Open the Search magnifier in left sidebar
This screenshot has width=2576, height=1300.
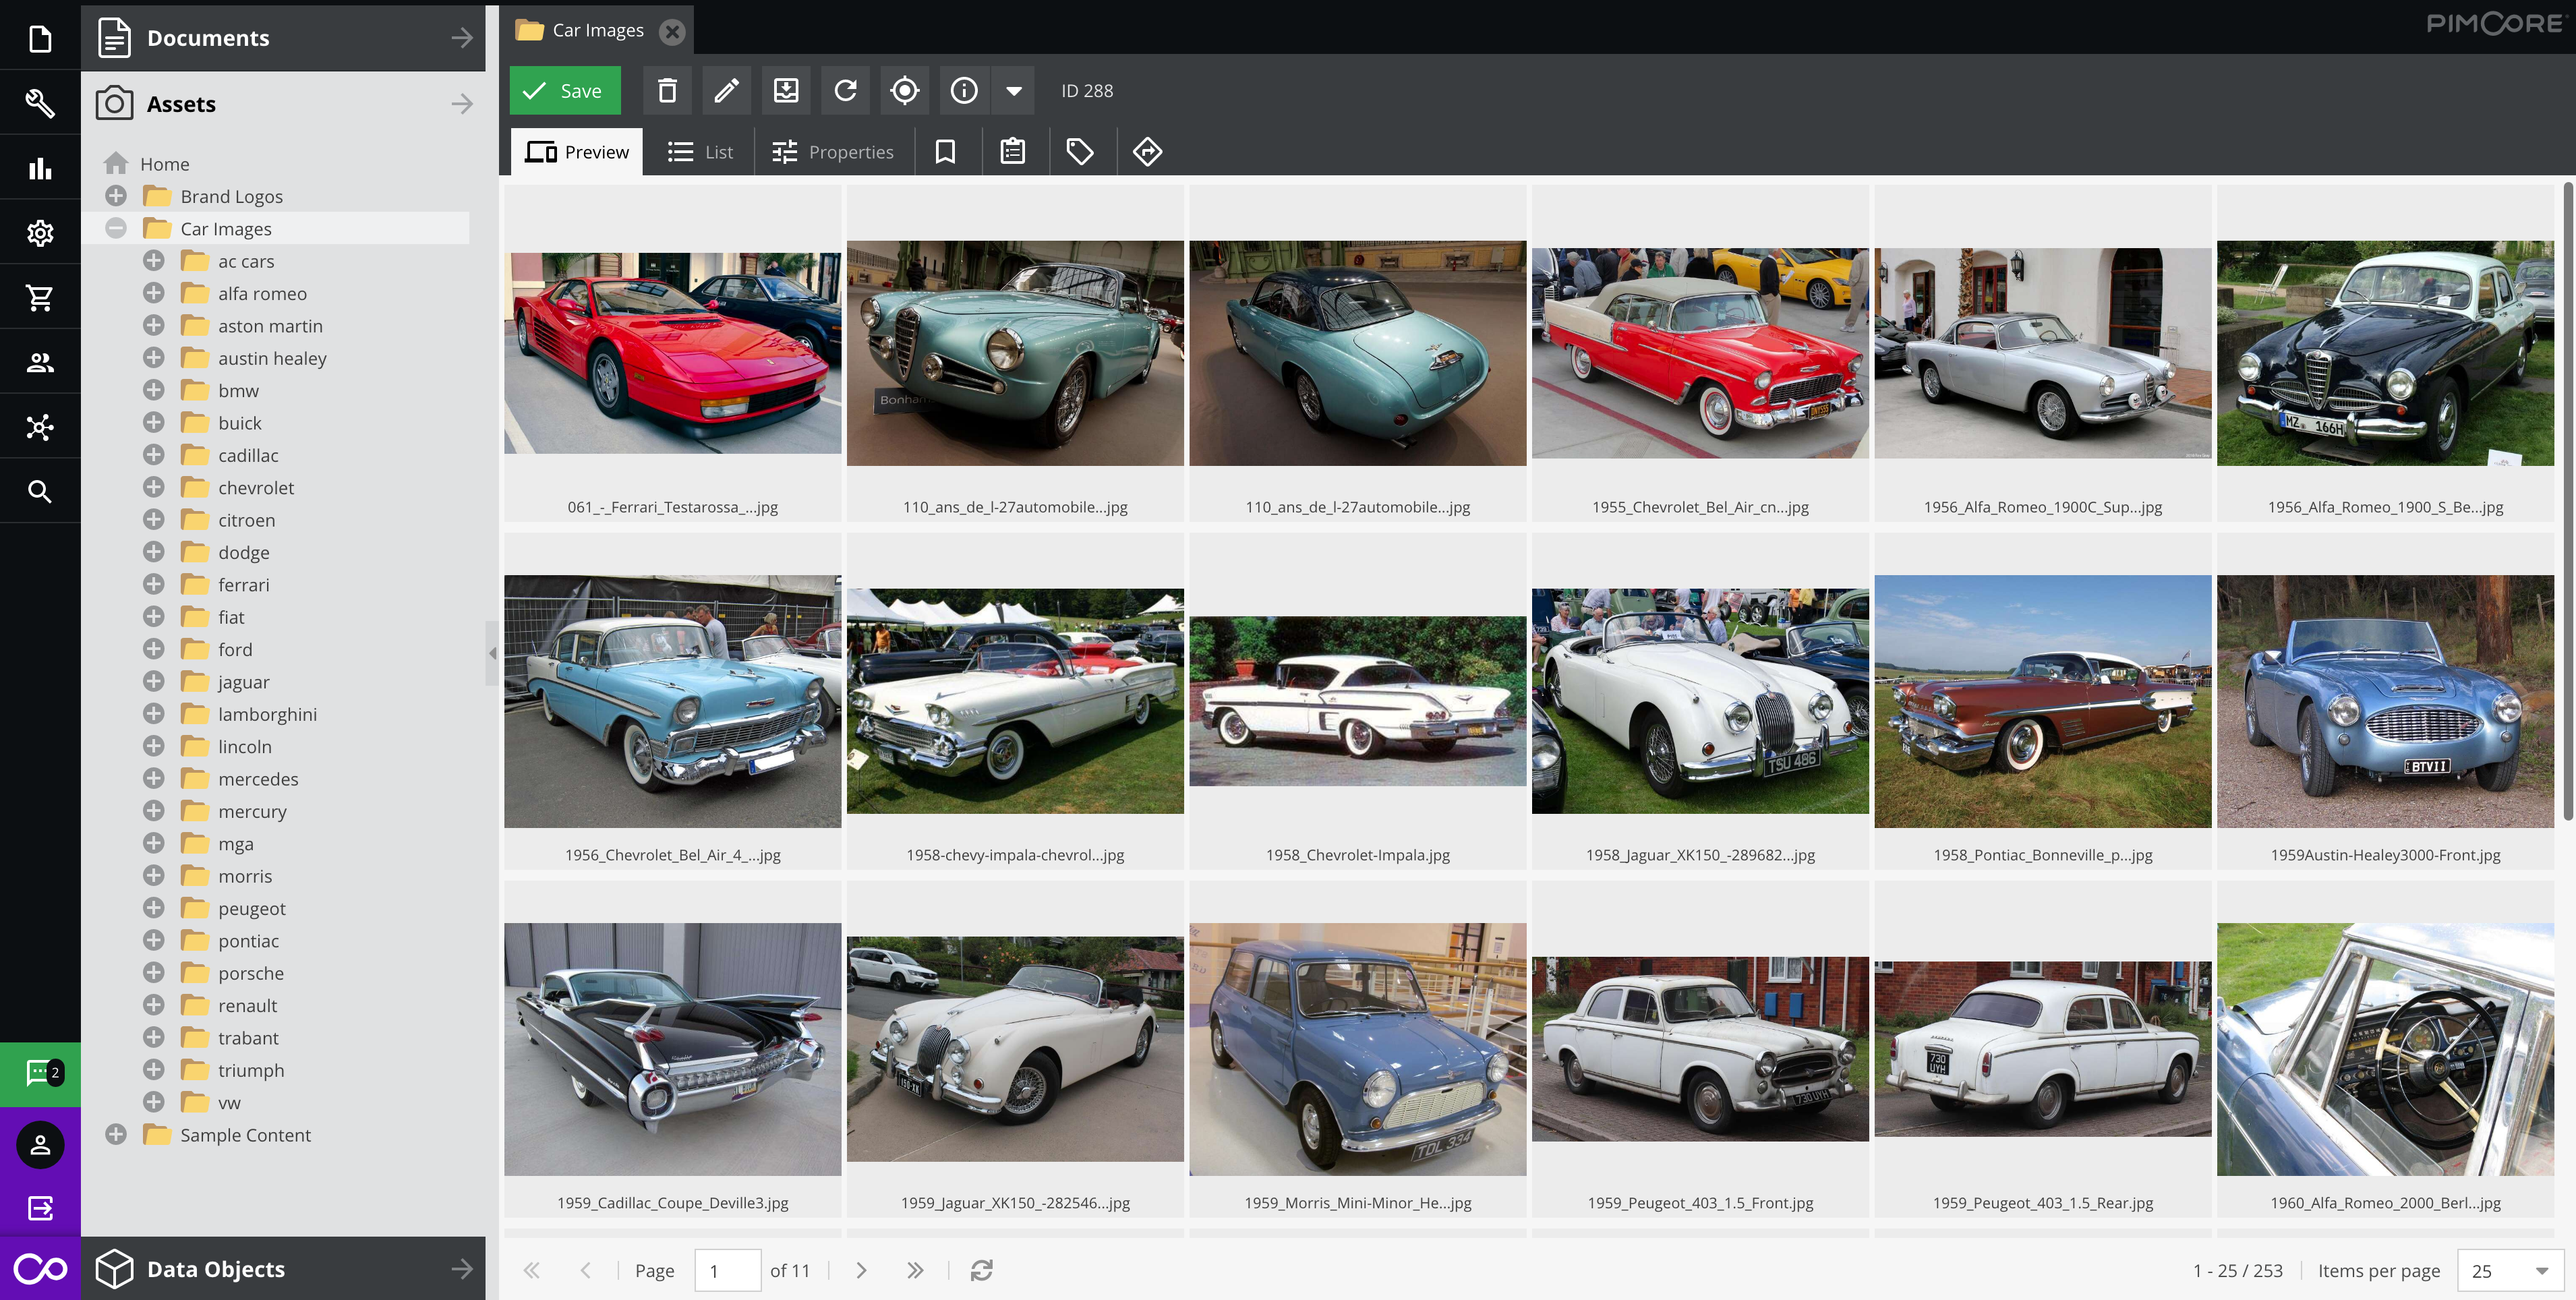tap(40, 491)
